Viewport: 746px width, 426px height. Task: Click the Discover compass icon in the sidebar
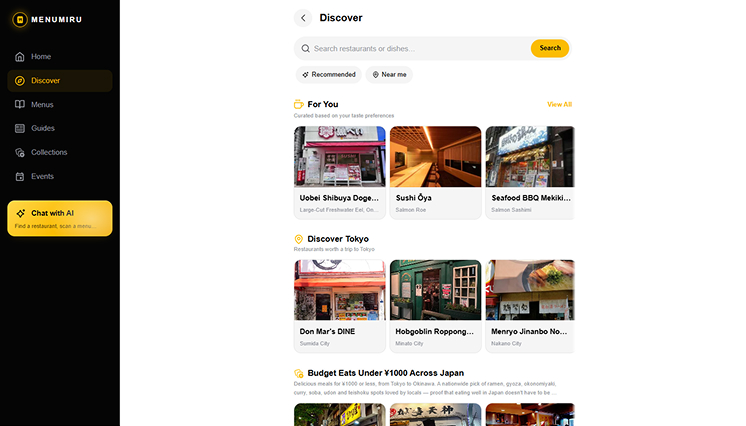click(x=20, y=81)
